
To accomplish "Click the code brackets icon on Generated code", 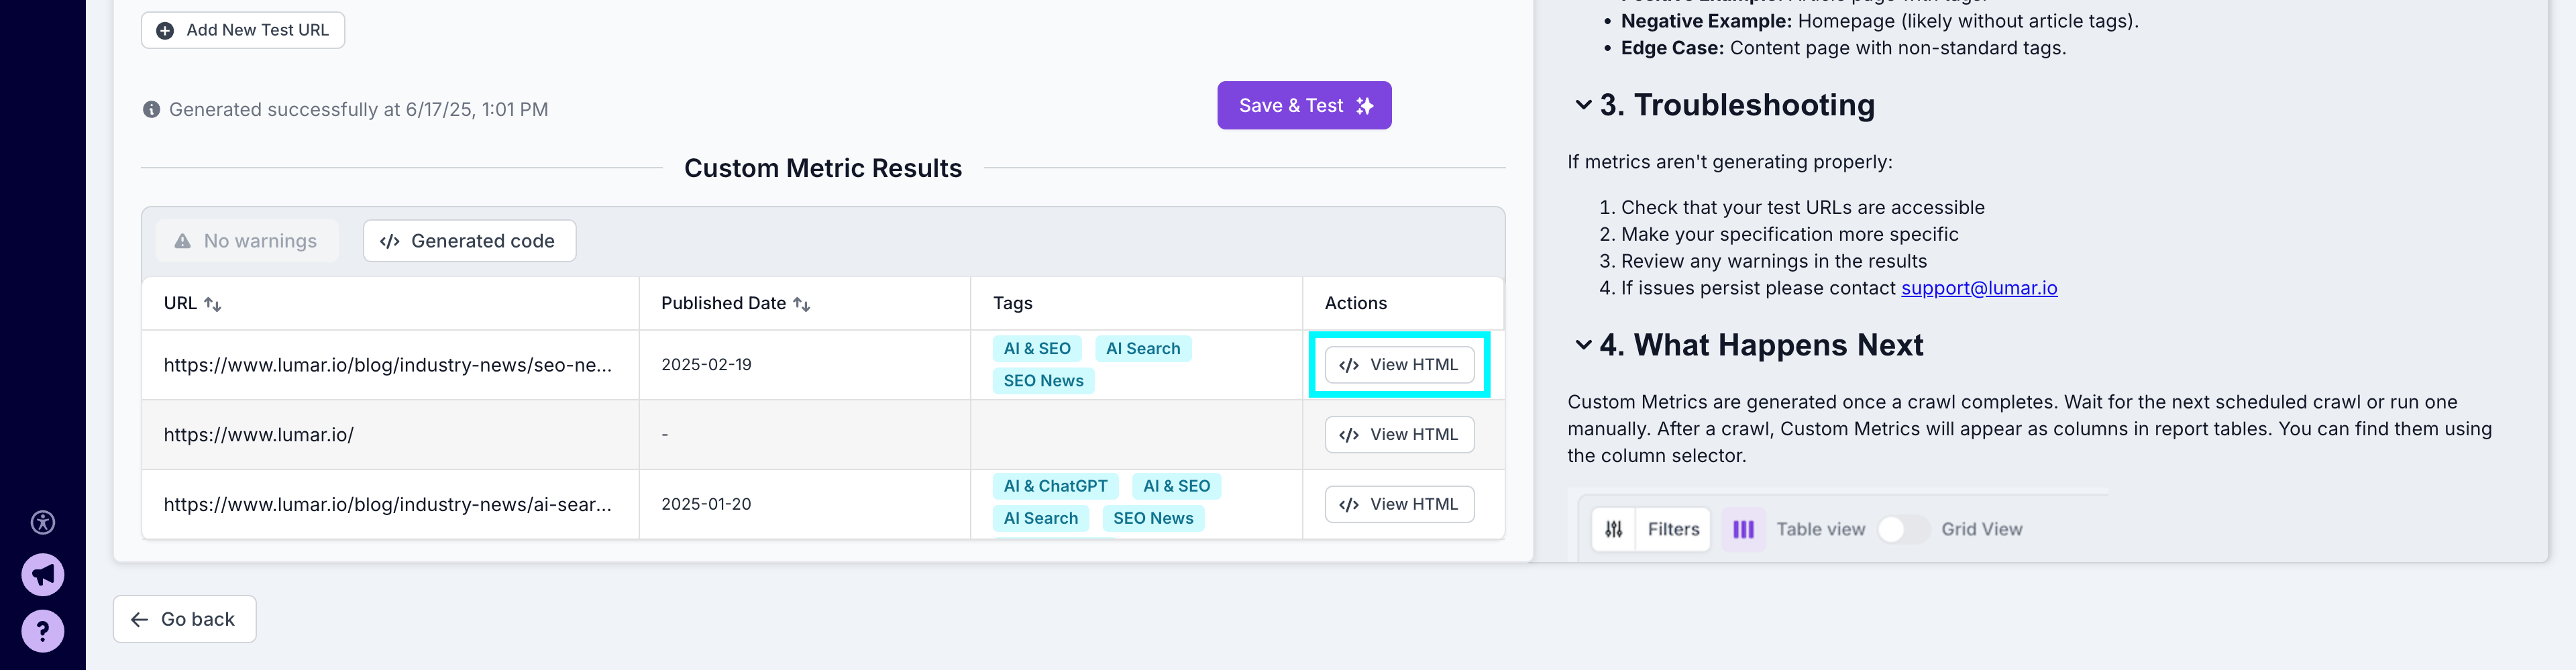I will tap(390, 241).
